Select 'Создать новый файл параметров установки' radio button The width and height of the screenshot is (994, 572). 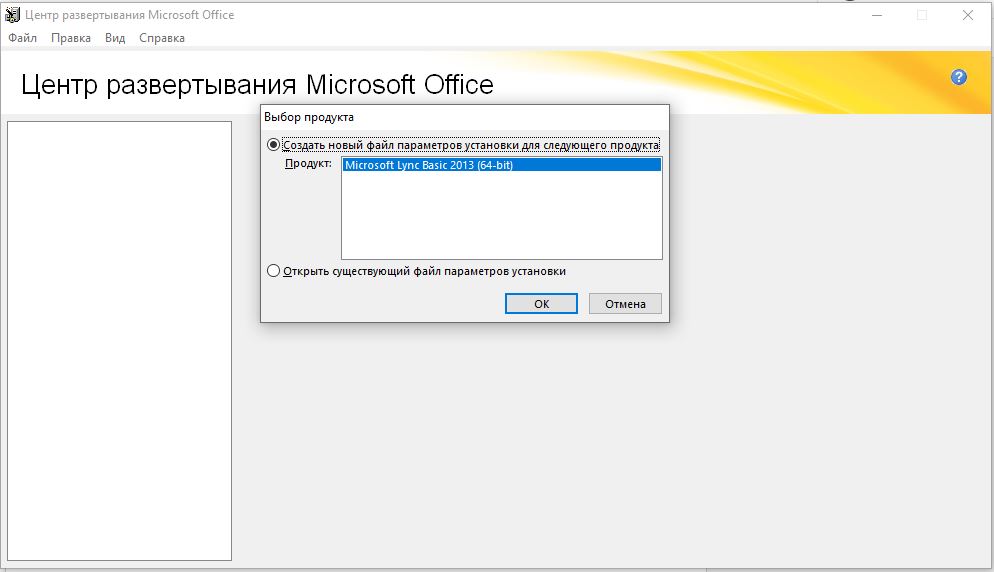click(273, 145)
